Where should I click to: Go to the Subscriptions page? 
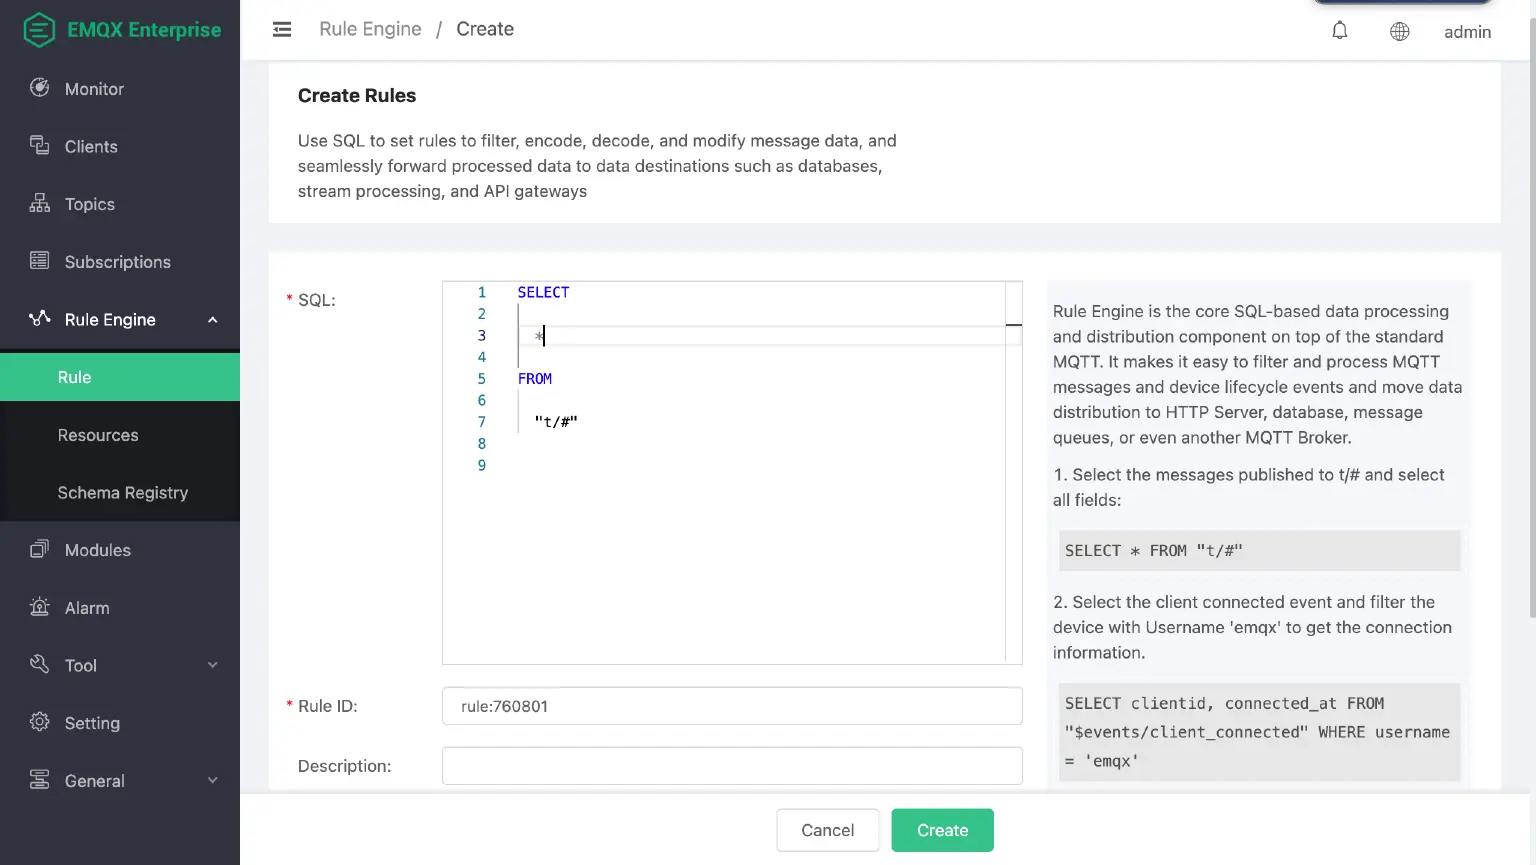117,262
